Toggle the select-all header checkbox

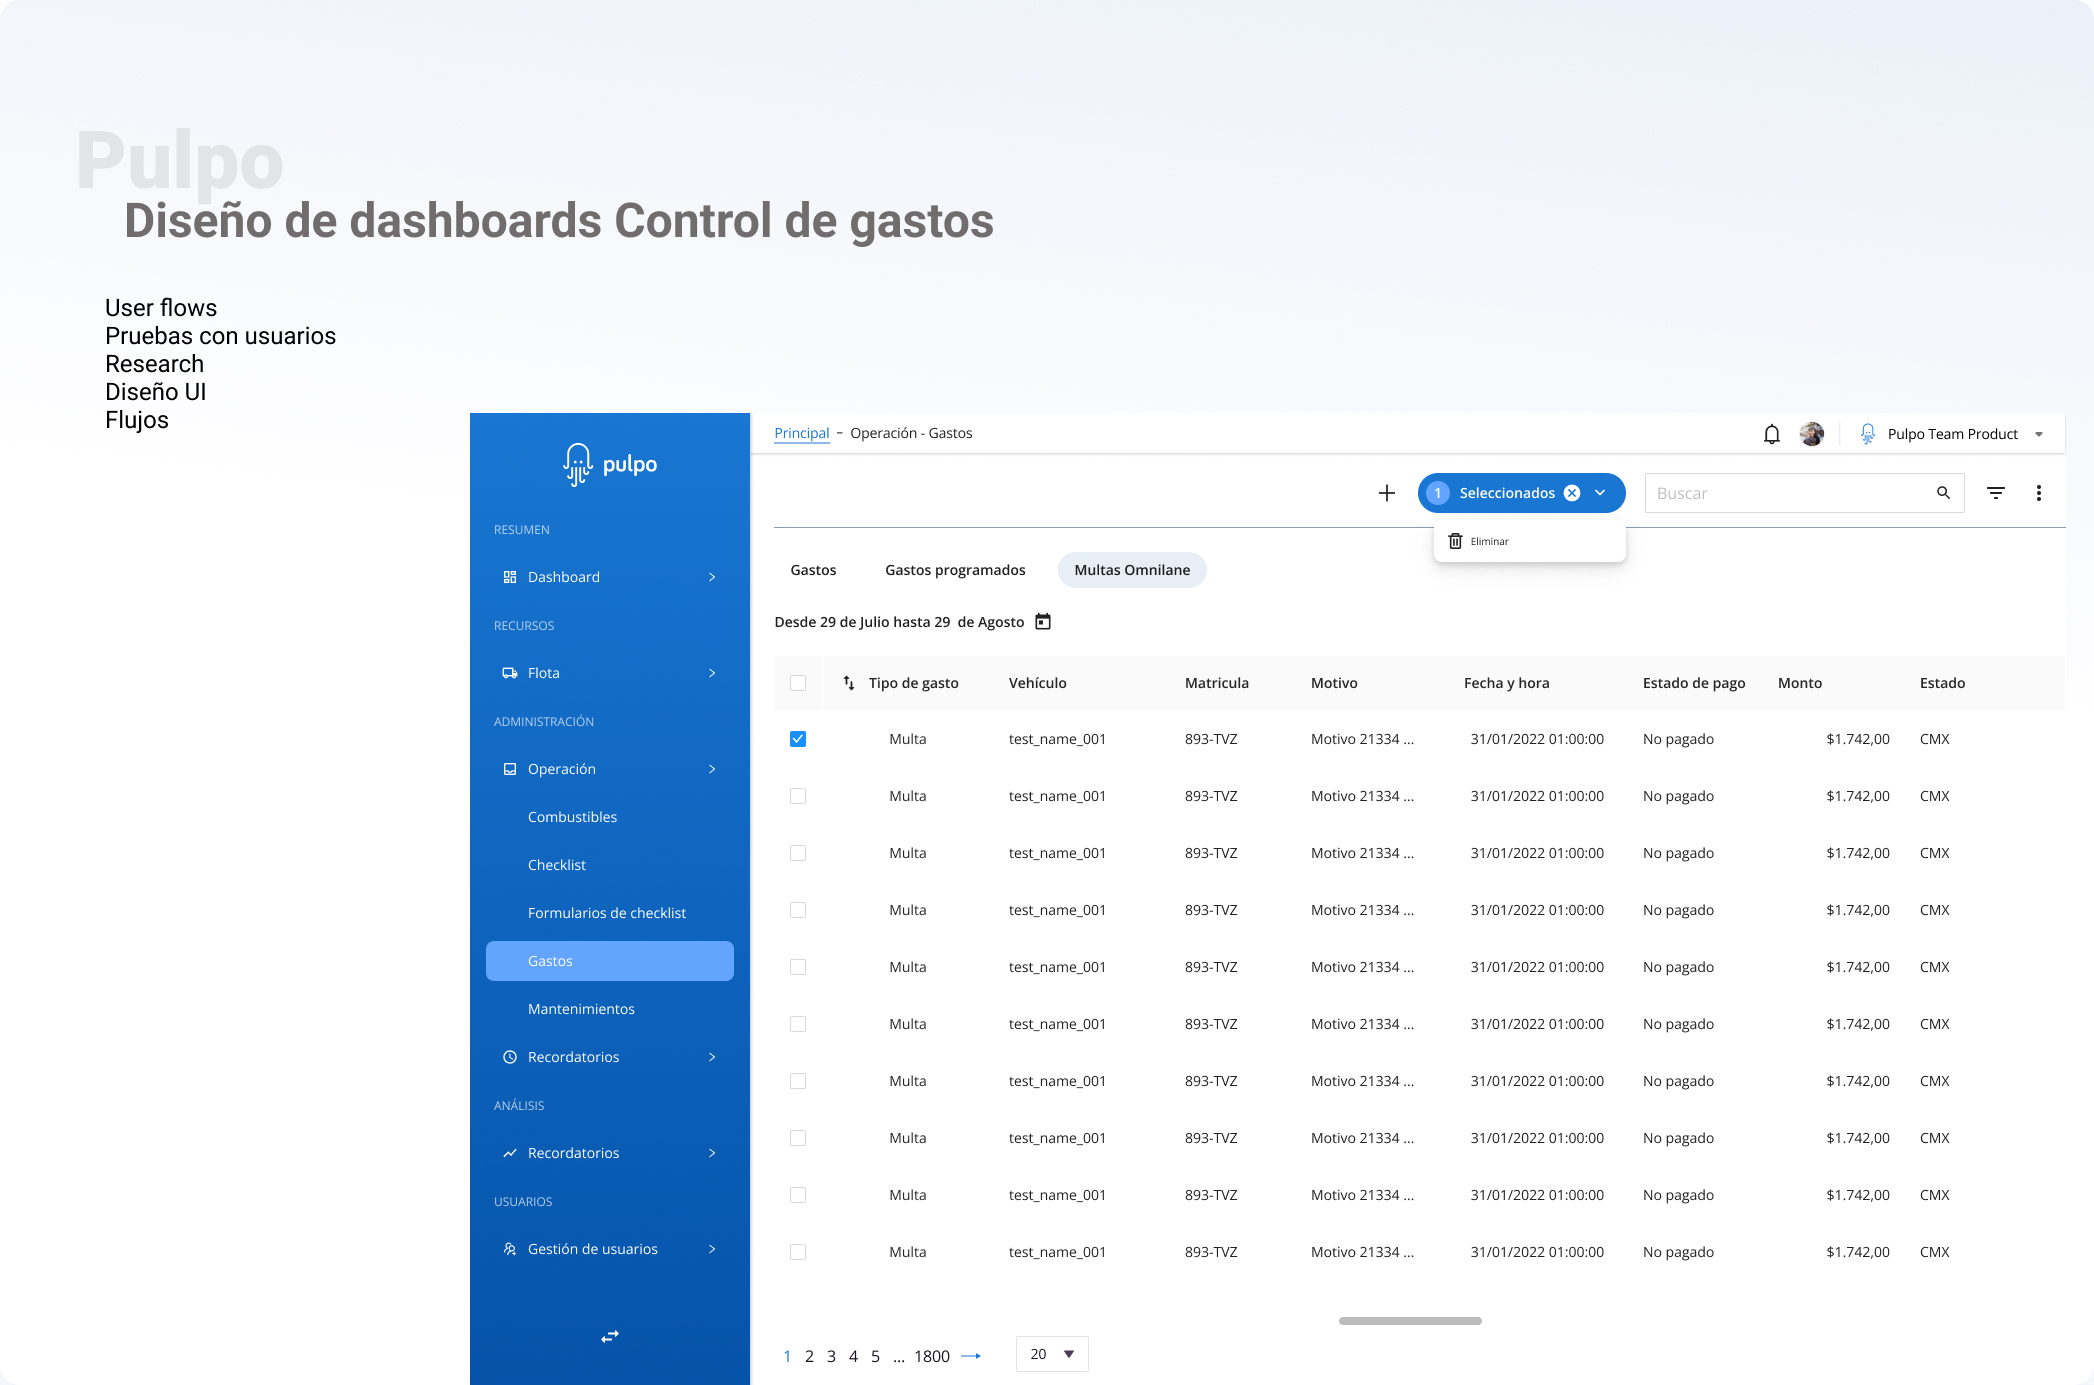[798, 683]
